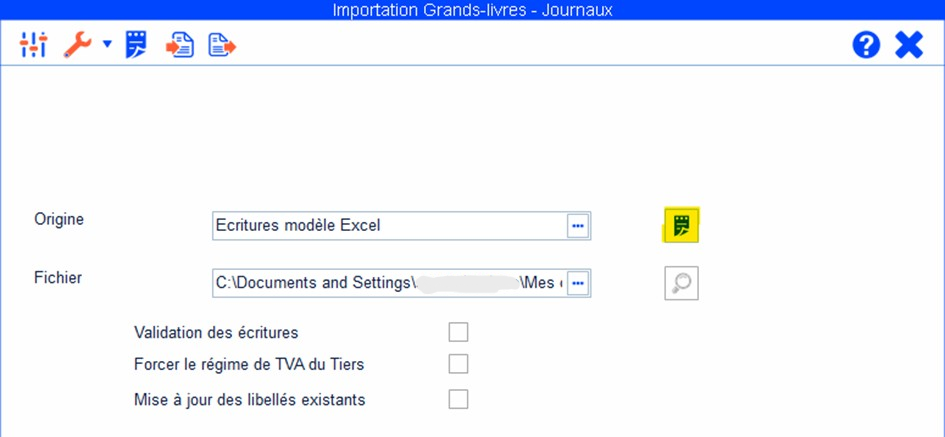This screenshot has height=437, width=945.
Task: Click the import document icon with inward arrow
Action: (x=180, y=45)
